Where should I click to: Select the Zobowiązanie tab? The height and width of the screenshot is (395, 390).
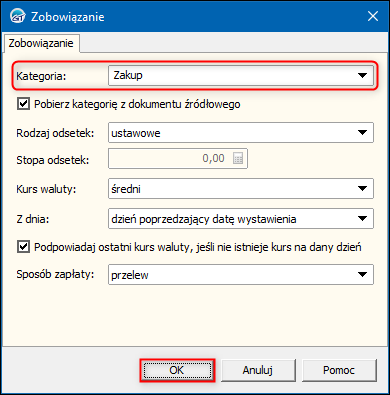[41, 43]
